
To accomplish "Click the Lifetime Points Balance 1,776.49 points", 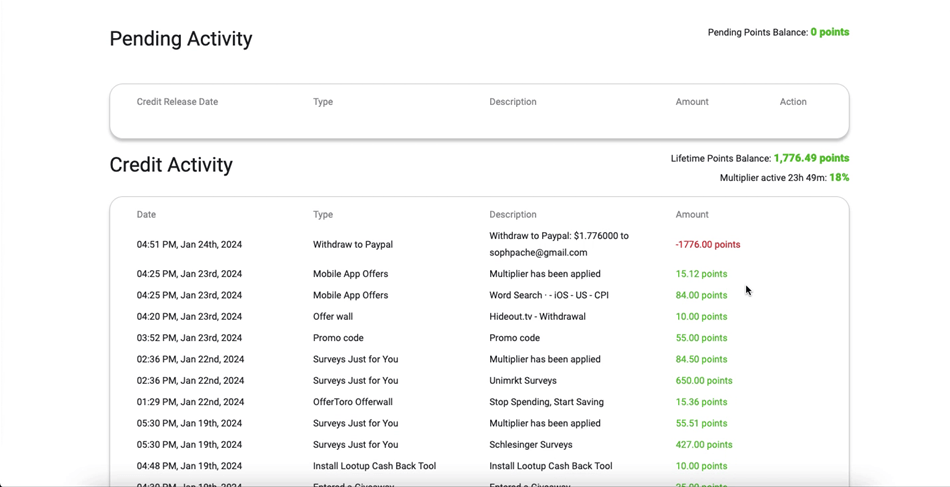I will tap(811, 158).
